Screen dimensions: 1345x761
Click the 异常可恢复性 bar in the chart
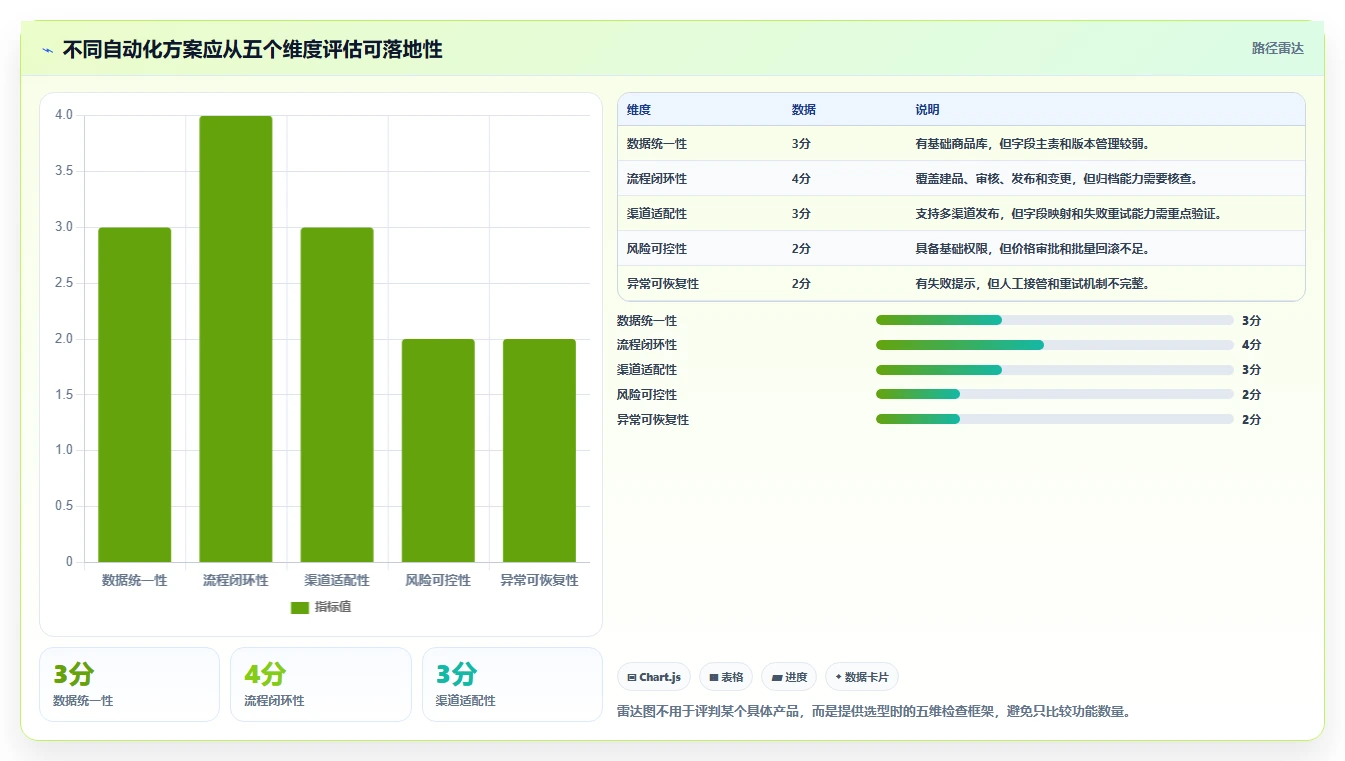539,450
